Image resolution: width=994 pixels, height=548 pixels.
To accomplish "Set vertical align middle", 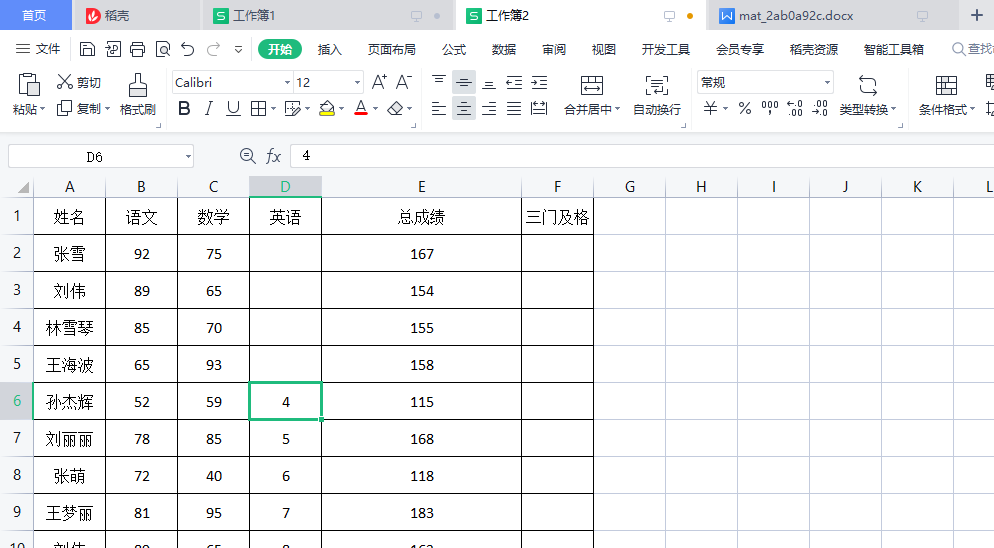I will point(463,82).
